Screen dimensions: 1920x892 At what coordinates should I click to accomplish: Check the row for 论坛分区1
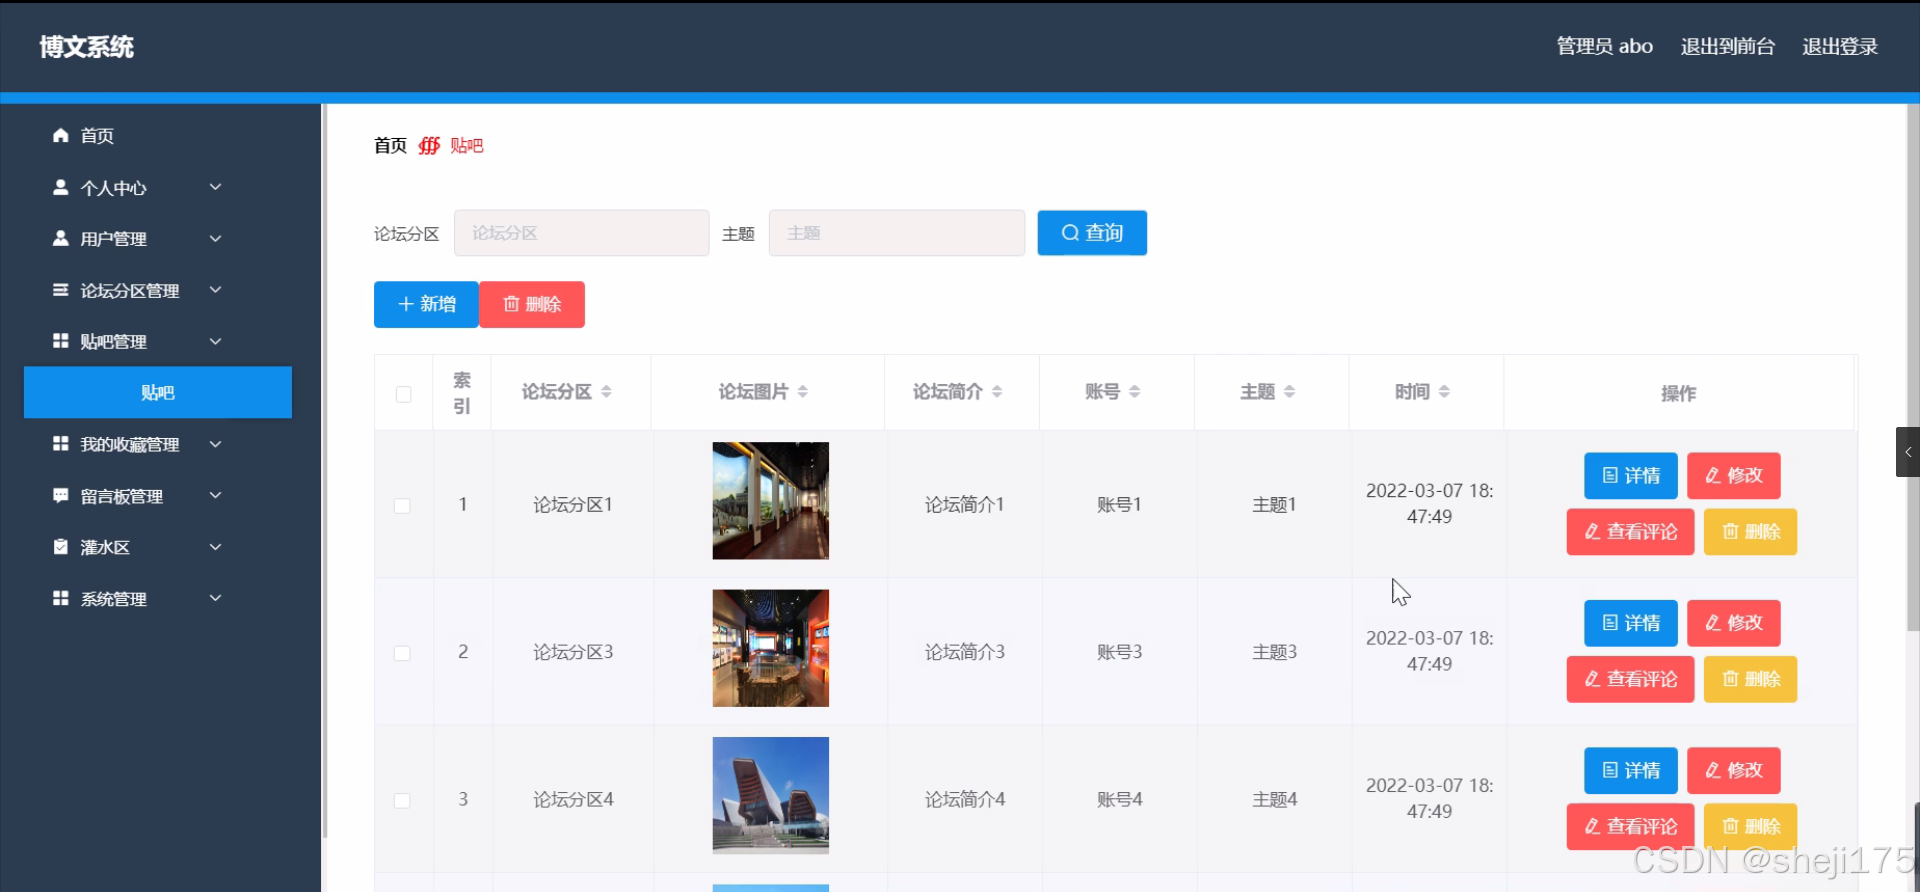pos(402,506)
